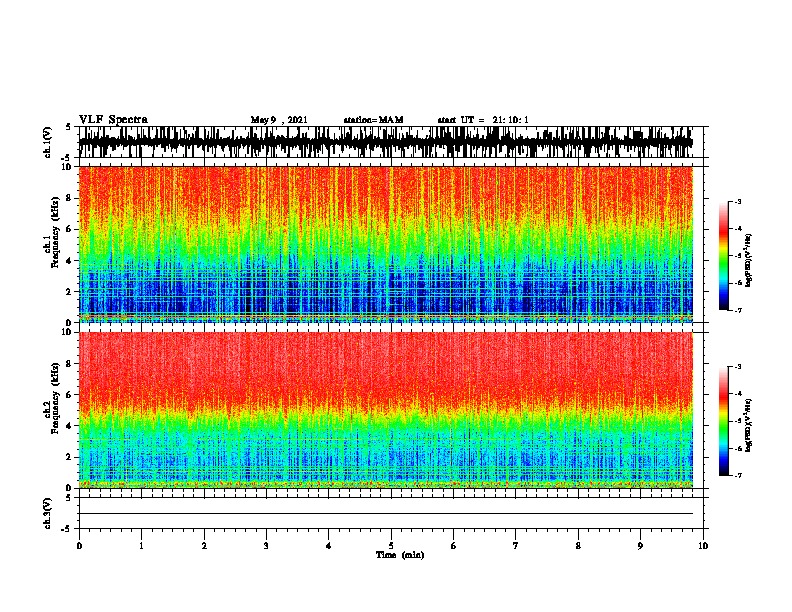The height and width of the screenshot is (612, 792).
Task: Click inside the ch.2 spectrogram panel
Action: point(386,410)
